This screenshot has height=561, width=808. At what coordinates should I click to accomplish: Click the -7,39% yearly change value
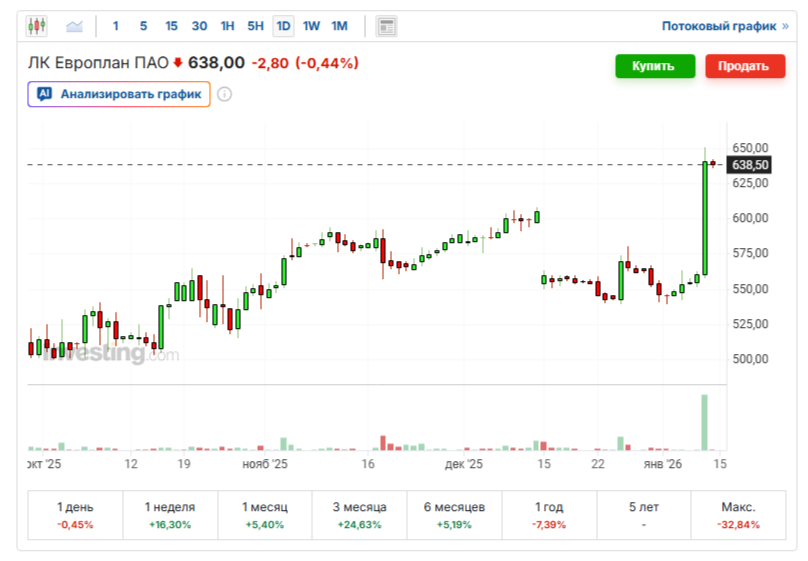549,525
